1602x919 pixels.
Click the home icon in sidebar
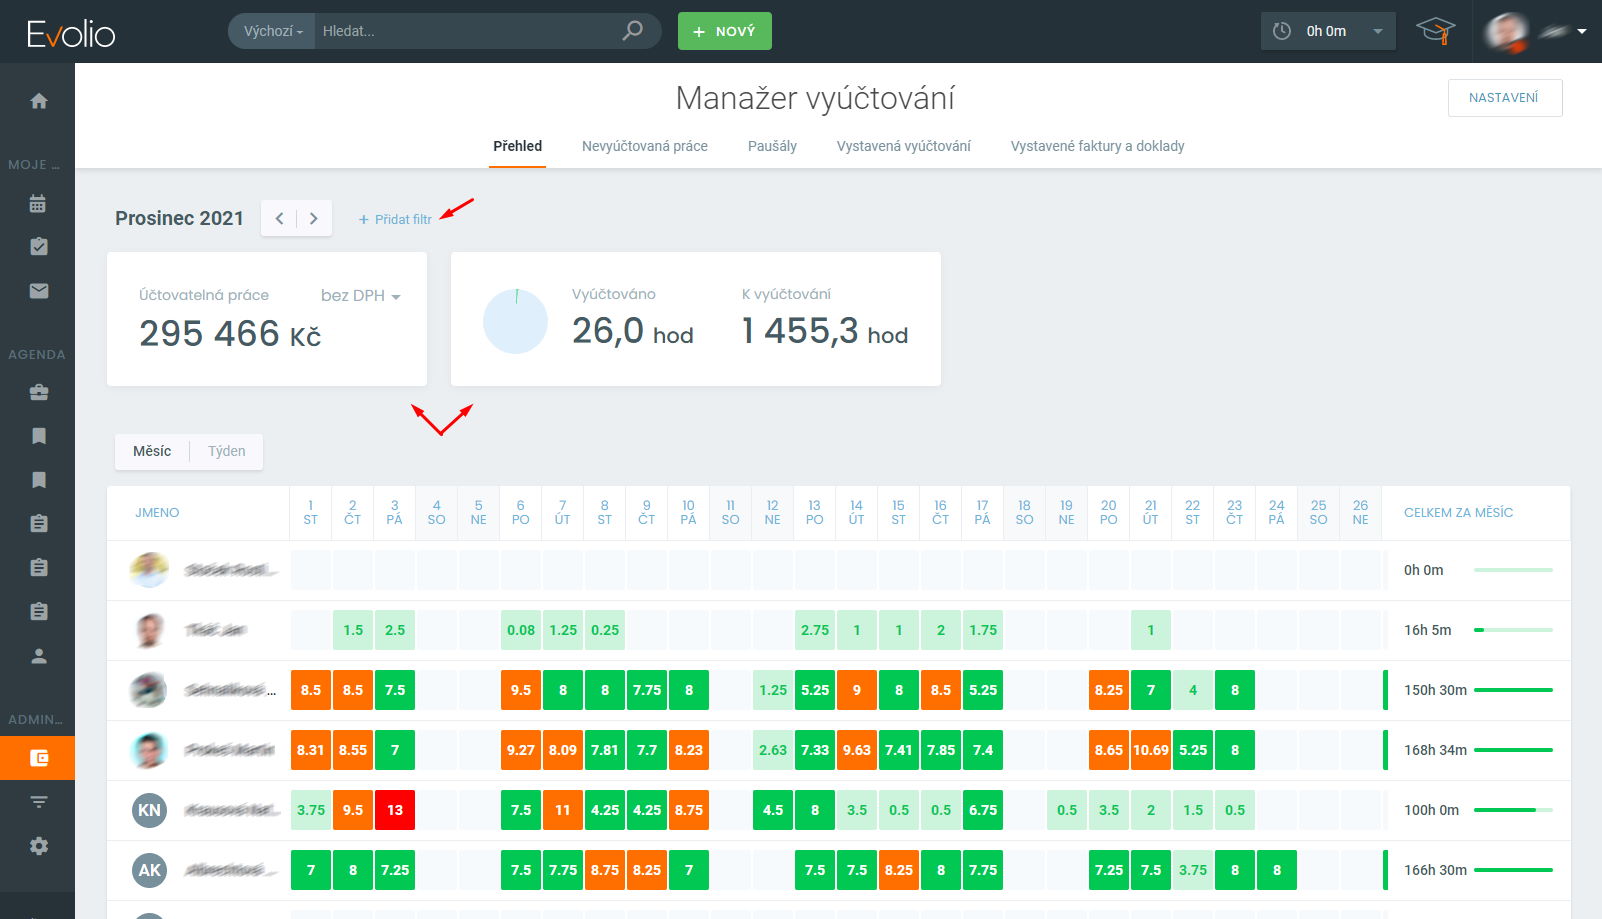[x=39, y=101]
